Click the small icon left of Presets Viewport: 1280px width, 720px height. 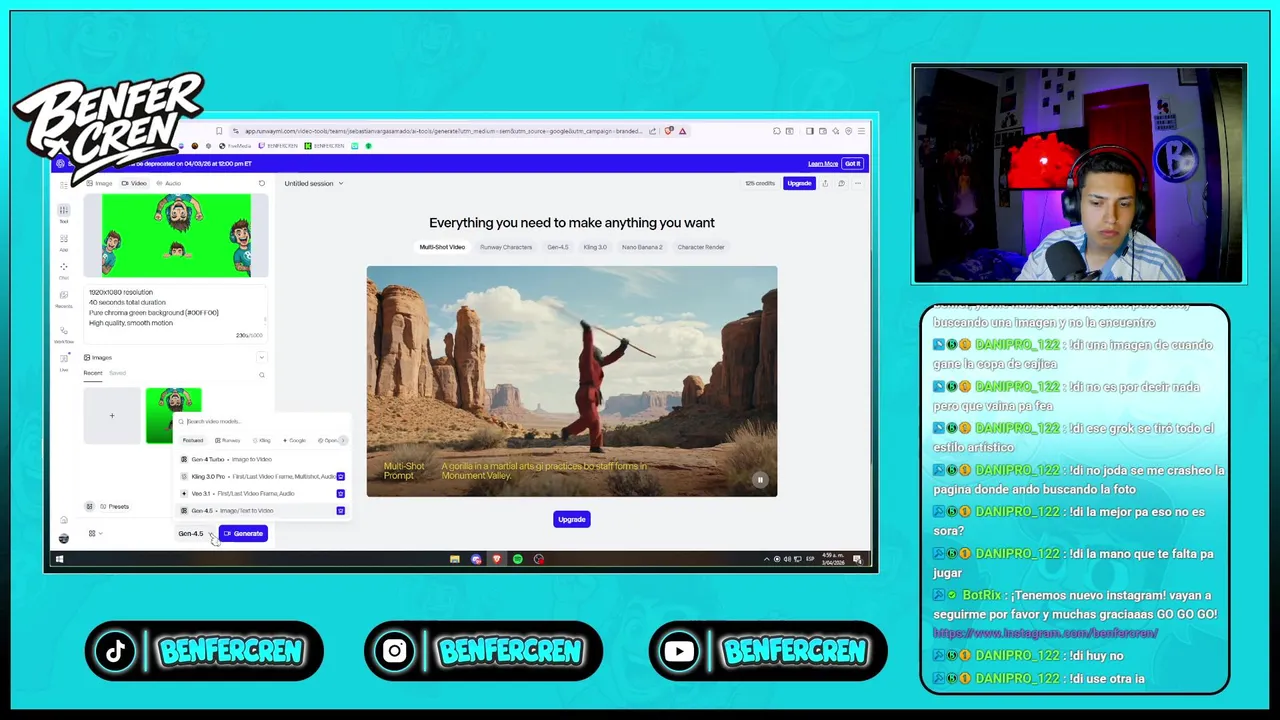(89, 506)
